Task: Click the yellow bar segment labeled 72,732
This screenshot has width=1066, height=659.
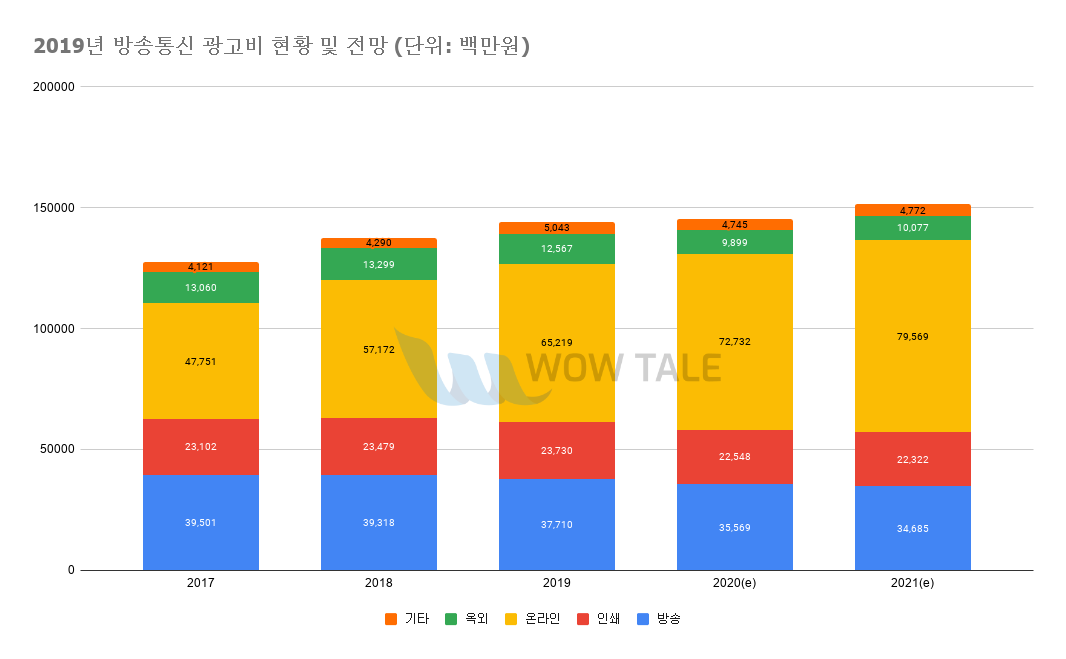Action: (x=734, y=341)
